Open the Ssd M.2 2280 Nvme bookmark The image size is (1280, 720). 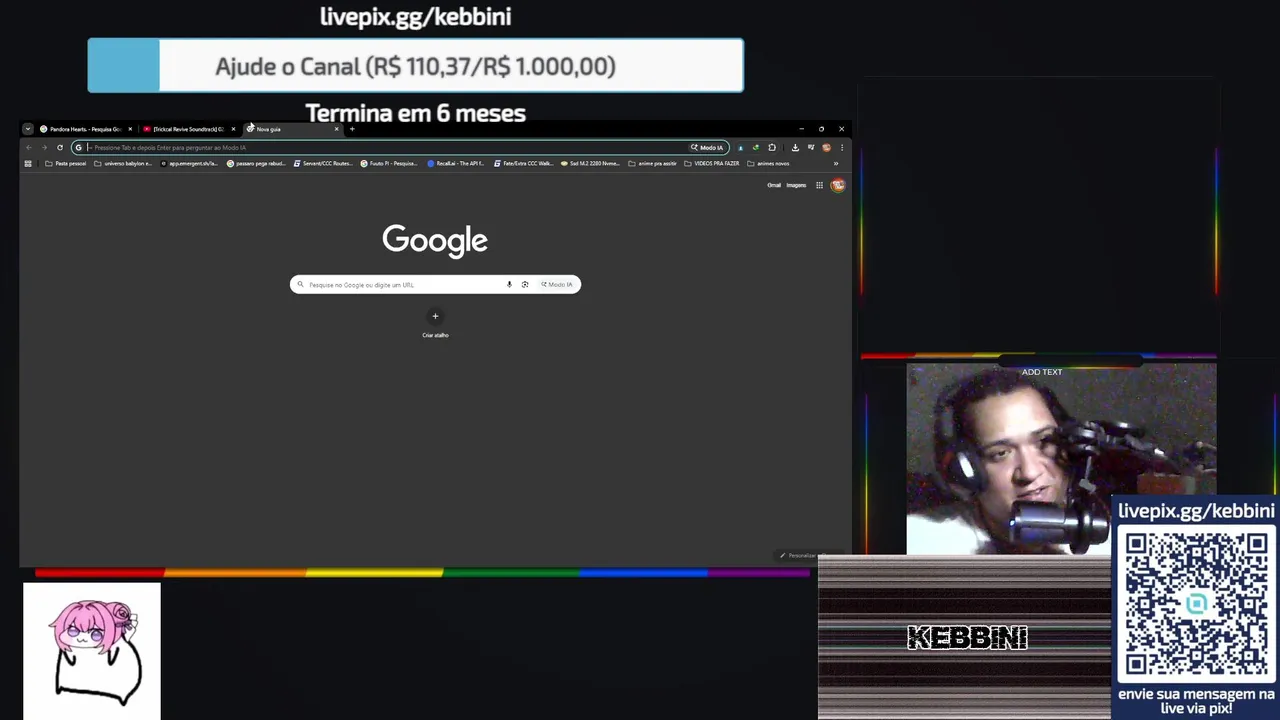click(x=591, y=163)
